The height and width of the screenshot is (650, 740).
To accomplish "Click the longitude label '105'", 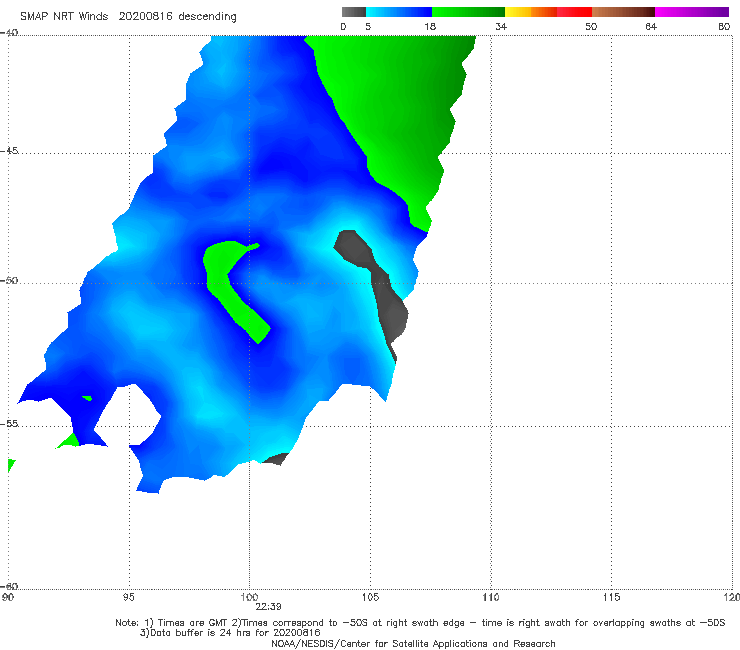I will coord(370,598).
